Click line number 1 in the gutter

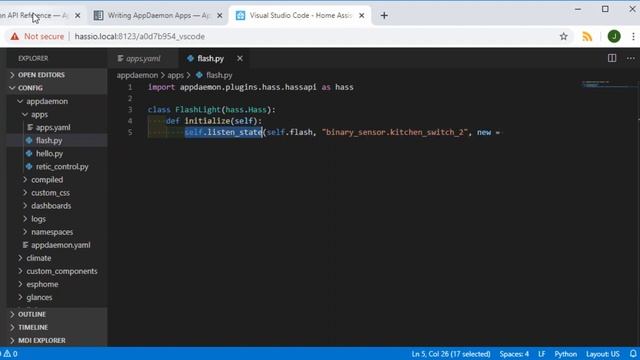[130, 87]
